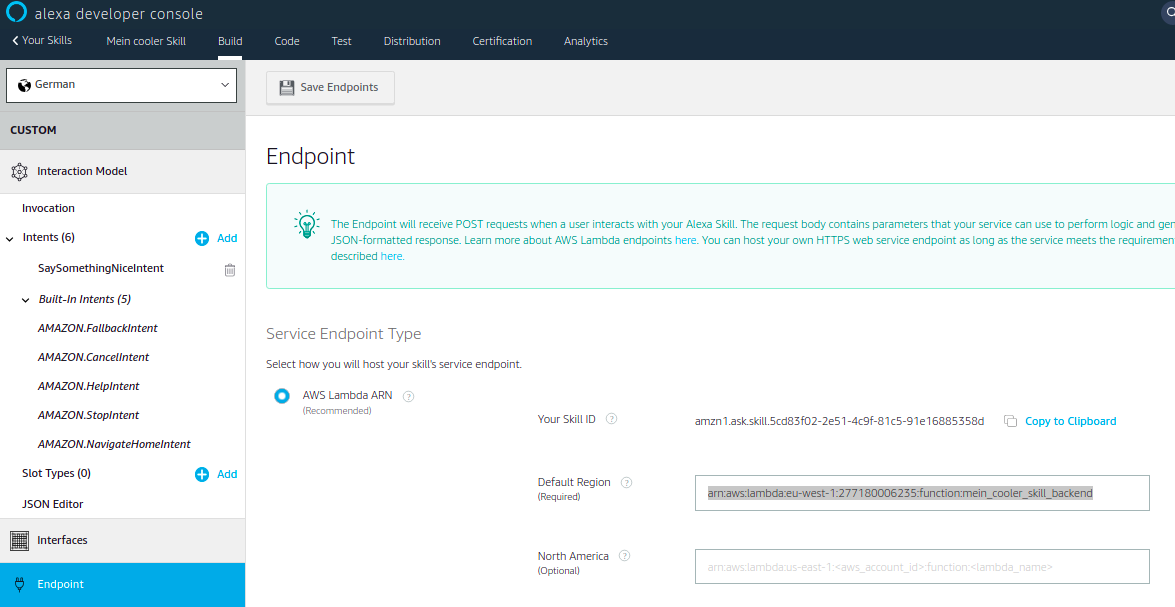This screenshot has width=1175, height=607.
Task: Open the Interfaces section
Action: click(x=123, y=540)
